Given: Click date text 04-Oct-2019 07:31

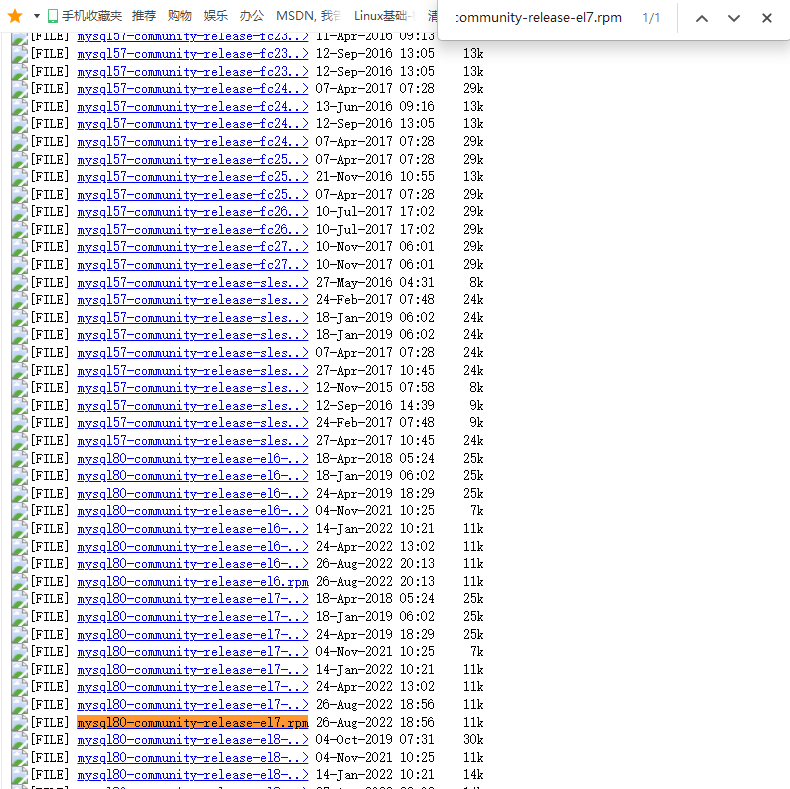Looking at the screenshot, I should [375, 740].
